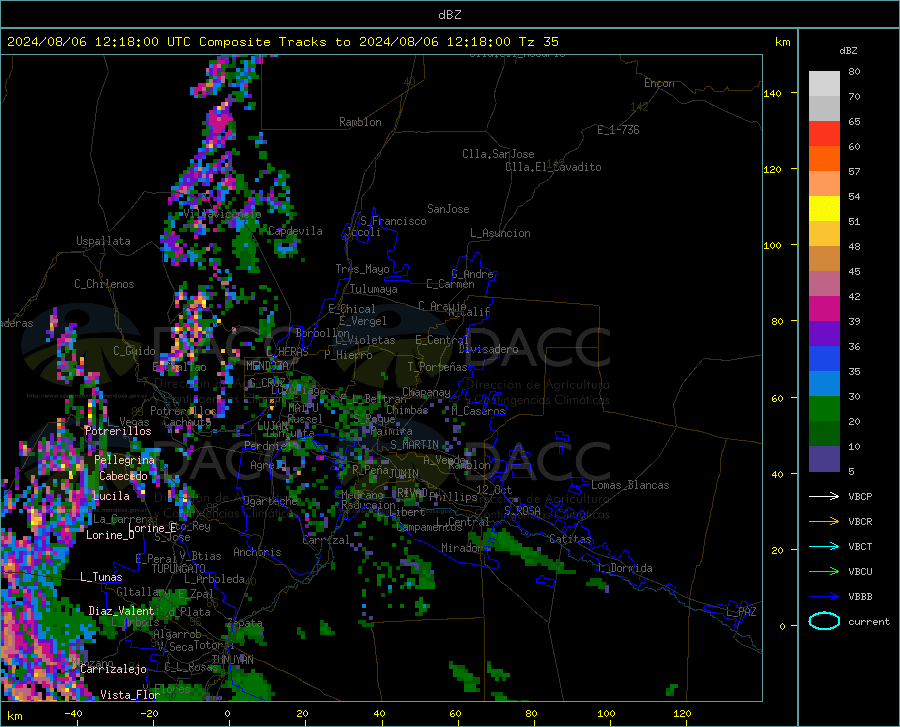Viewport: 900px width, 727px height.
Task: Click the 'Lomas_Blancas' map label
Action: point(630,485)
